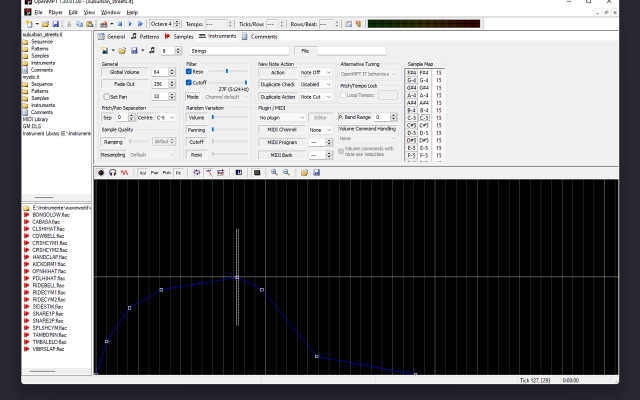
Task: Click the Random Variation Volume slider
Action: coord(229,118)
